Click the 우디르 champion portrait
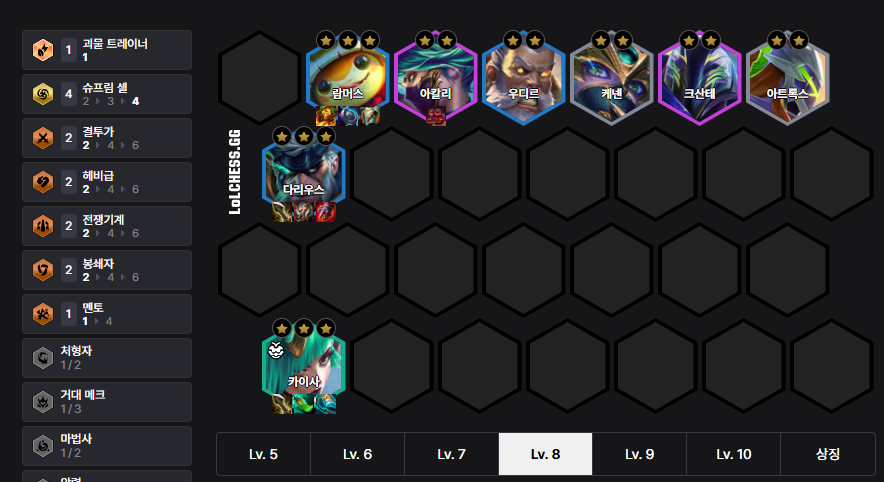Image resolution: width=884 pixels, height=482 pixels. [524, 78]
